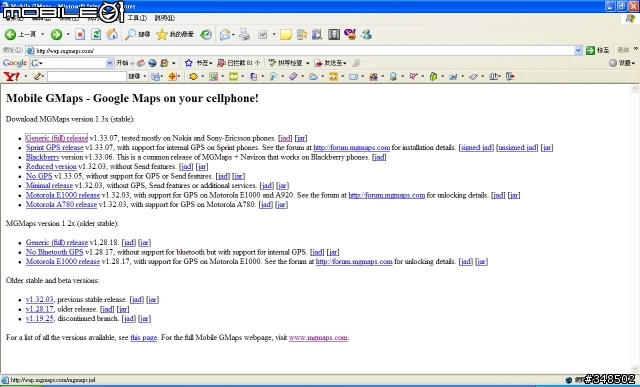Click the v1.32.03 previous stable release link
640x387 pixels.
click(x=40, y=300)
